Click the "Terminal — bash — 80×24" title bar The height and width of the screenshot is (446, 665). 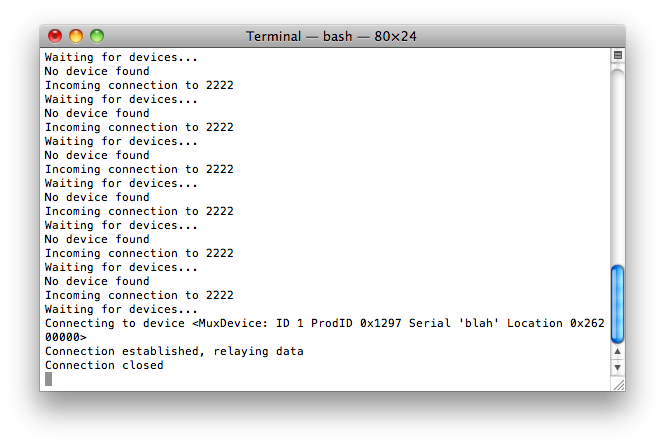point(332,36)
